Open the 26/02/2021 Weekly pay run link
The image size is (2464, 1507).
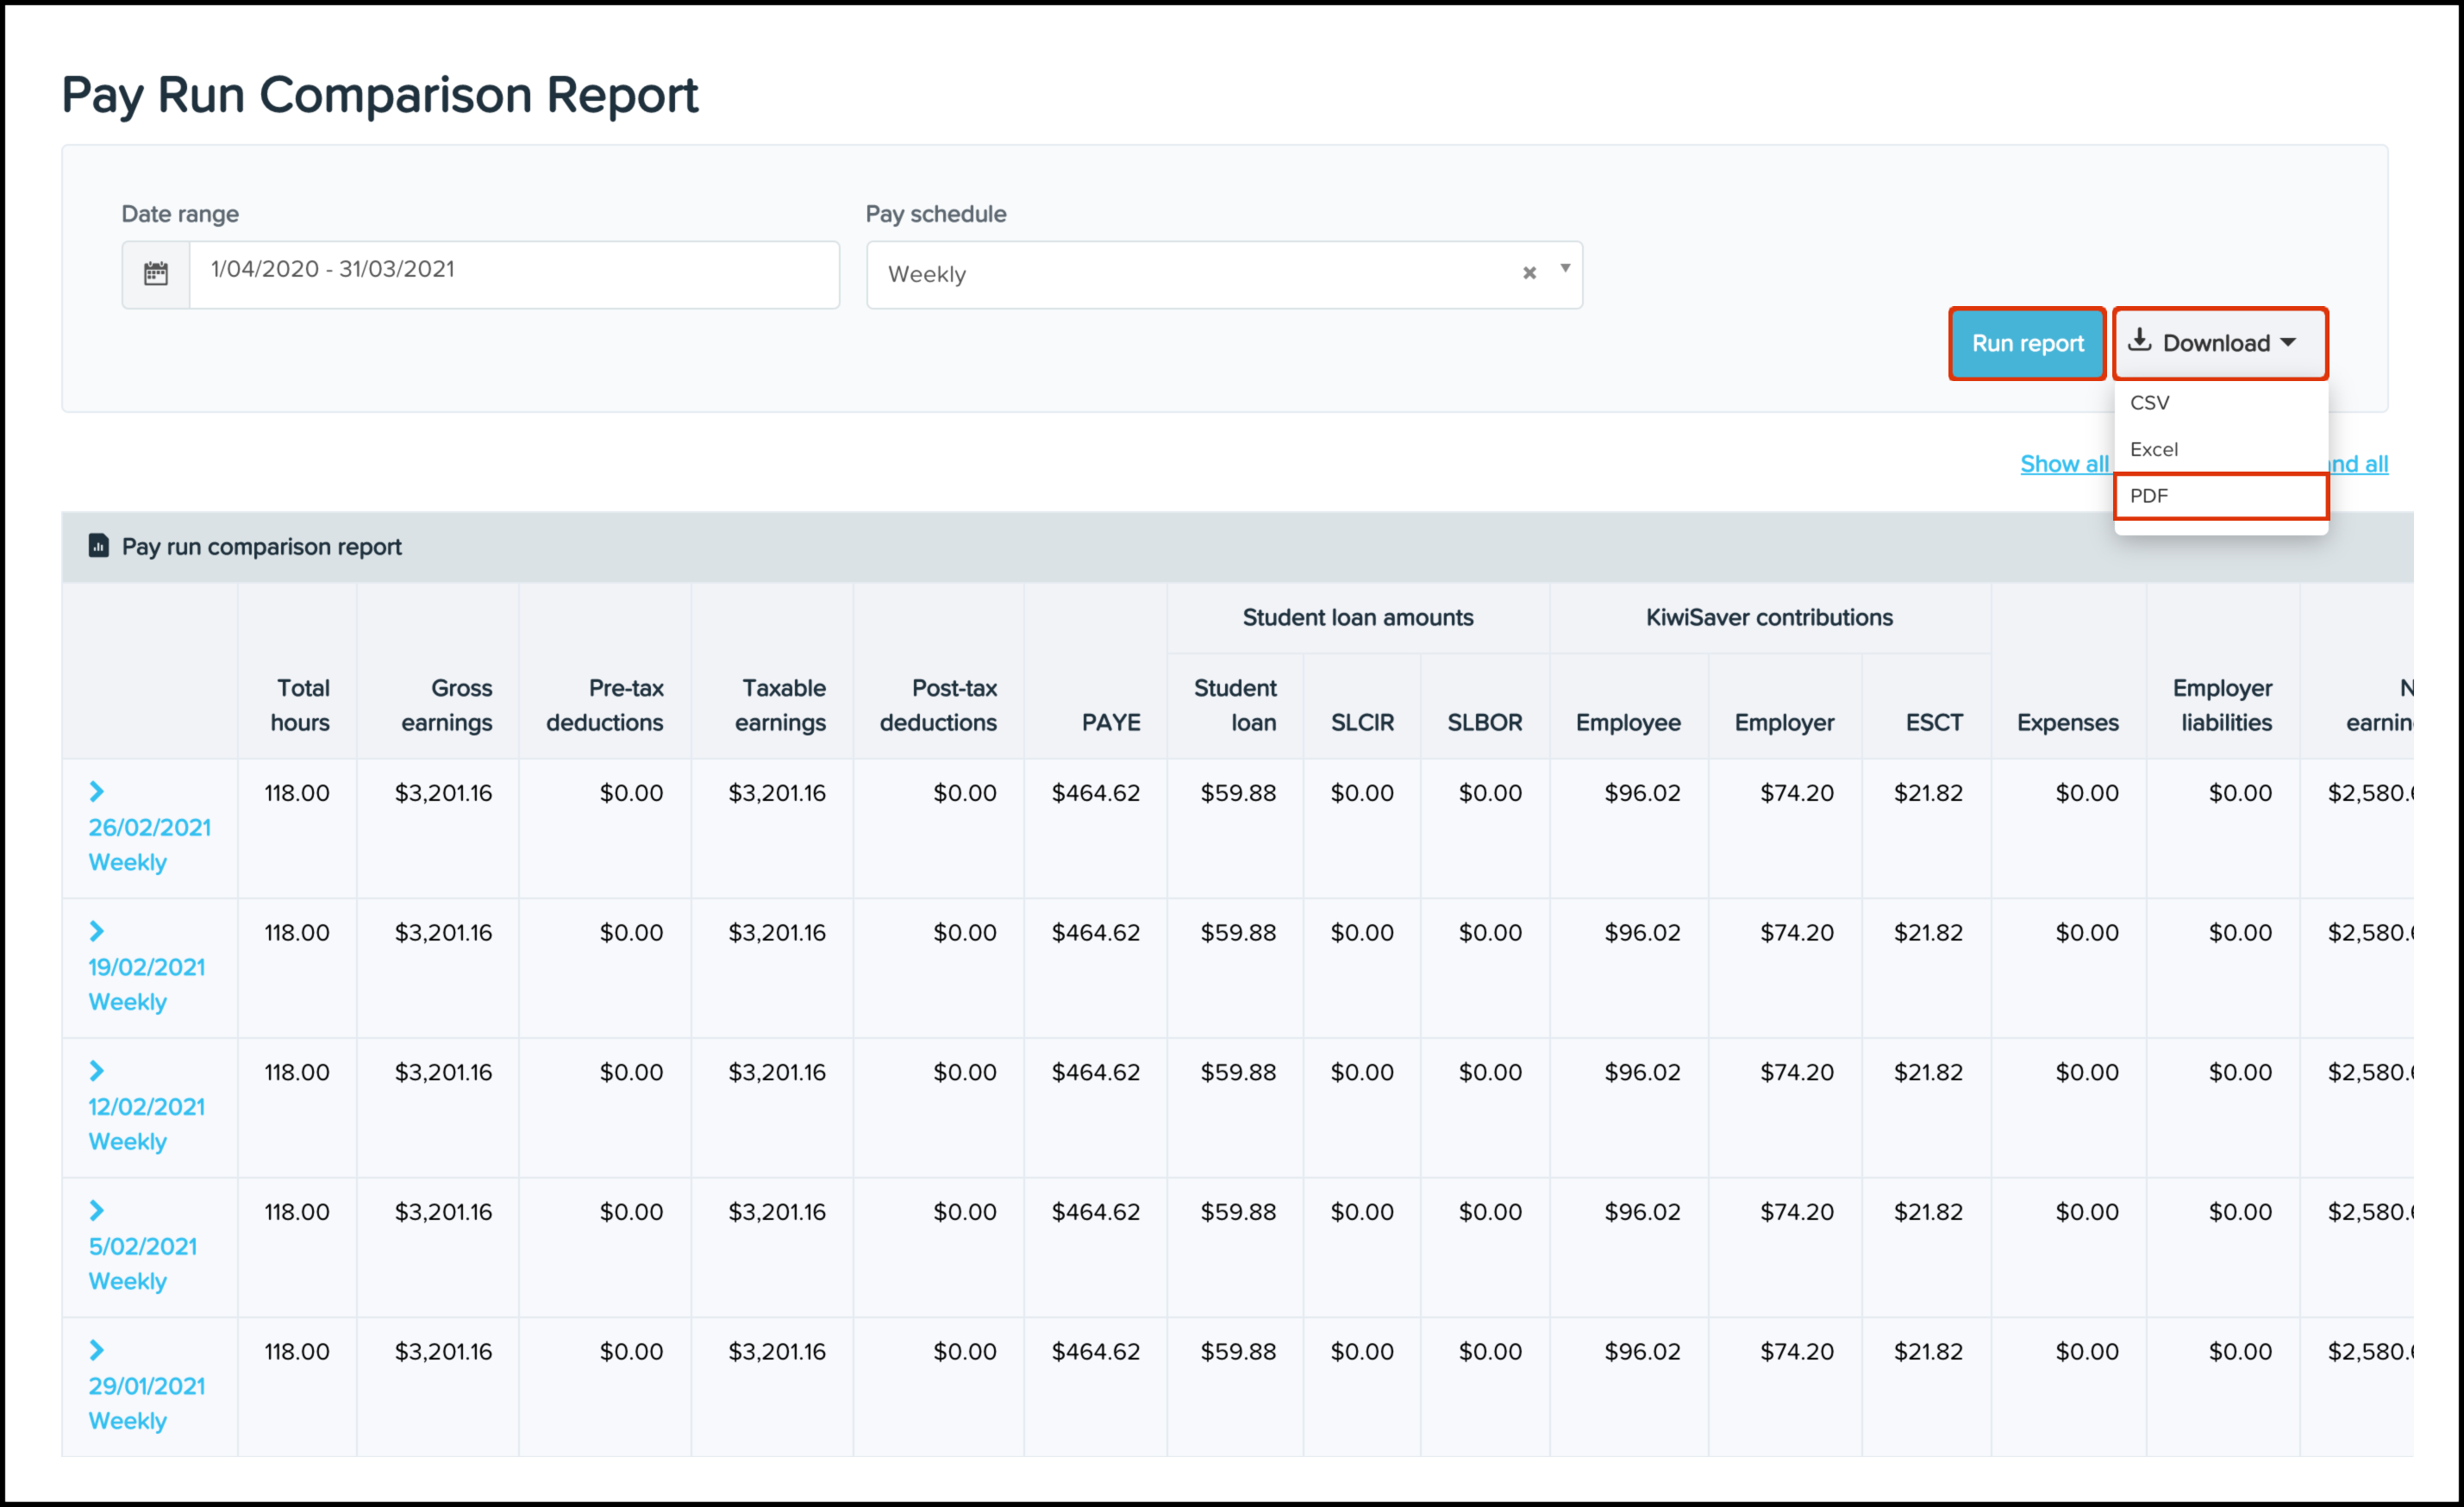(x=149, y=828)
